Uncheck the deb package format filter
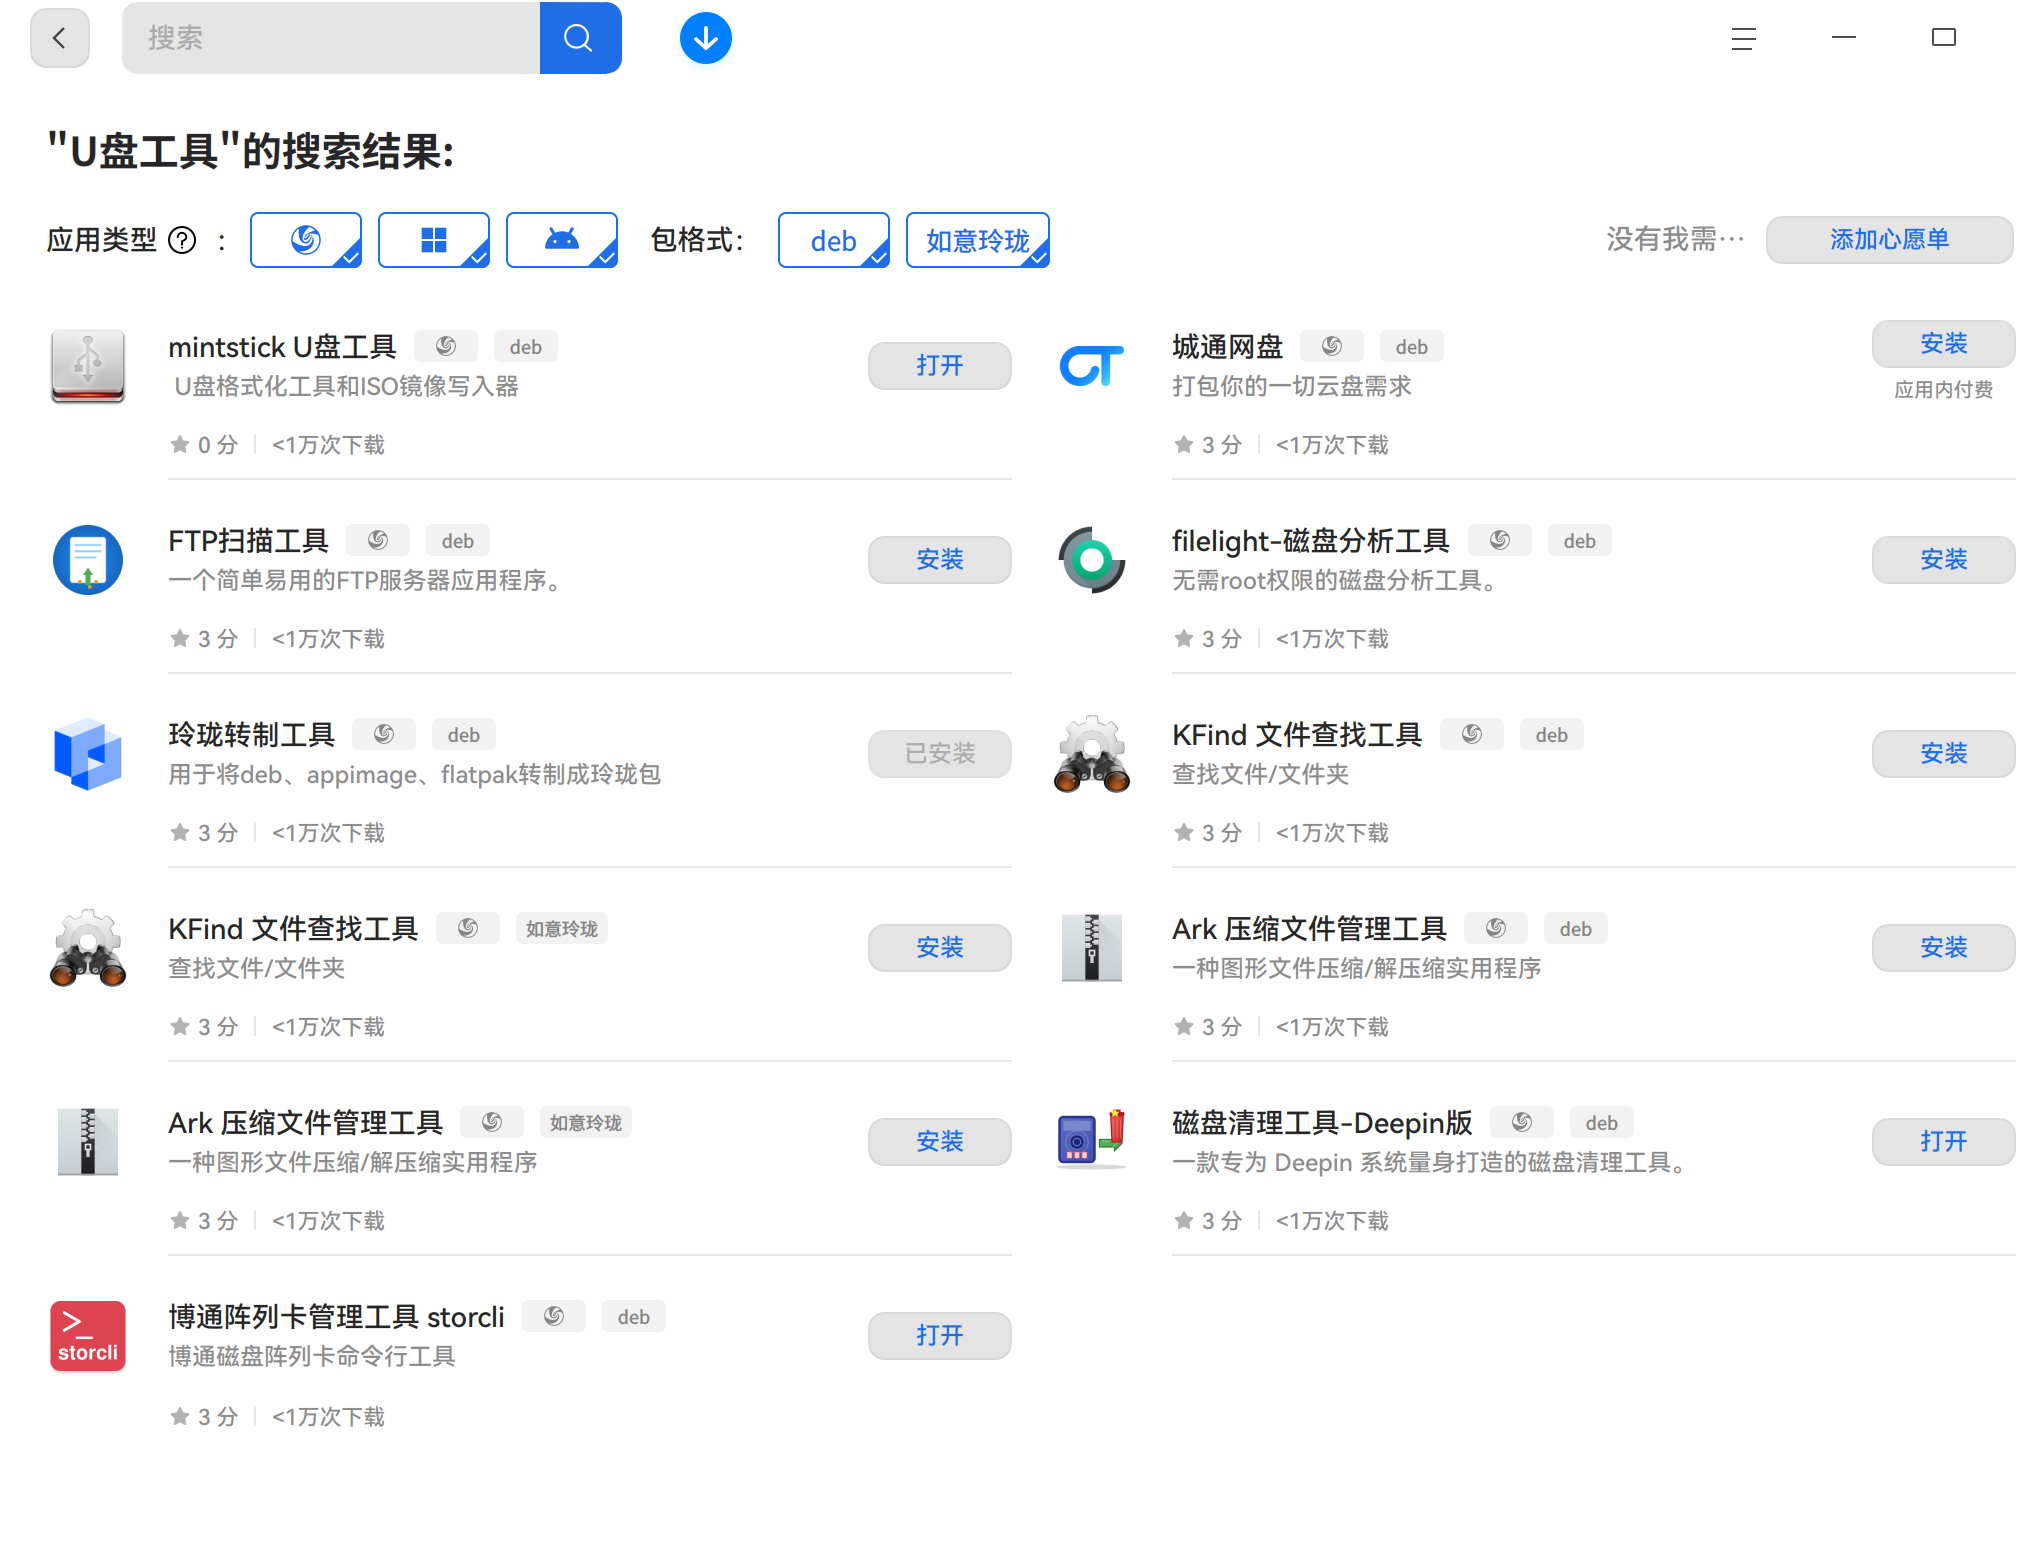Viewport: 2022px width, 1554px height. click(x=833, y=240)
